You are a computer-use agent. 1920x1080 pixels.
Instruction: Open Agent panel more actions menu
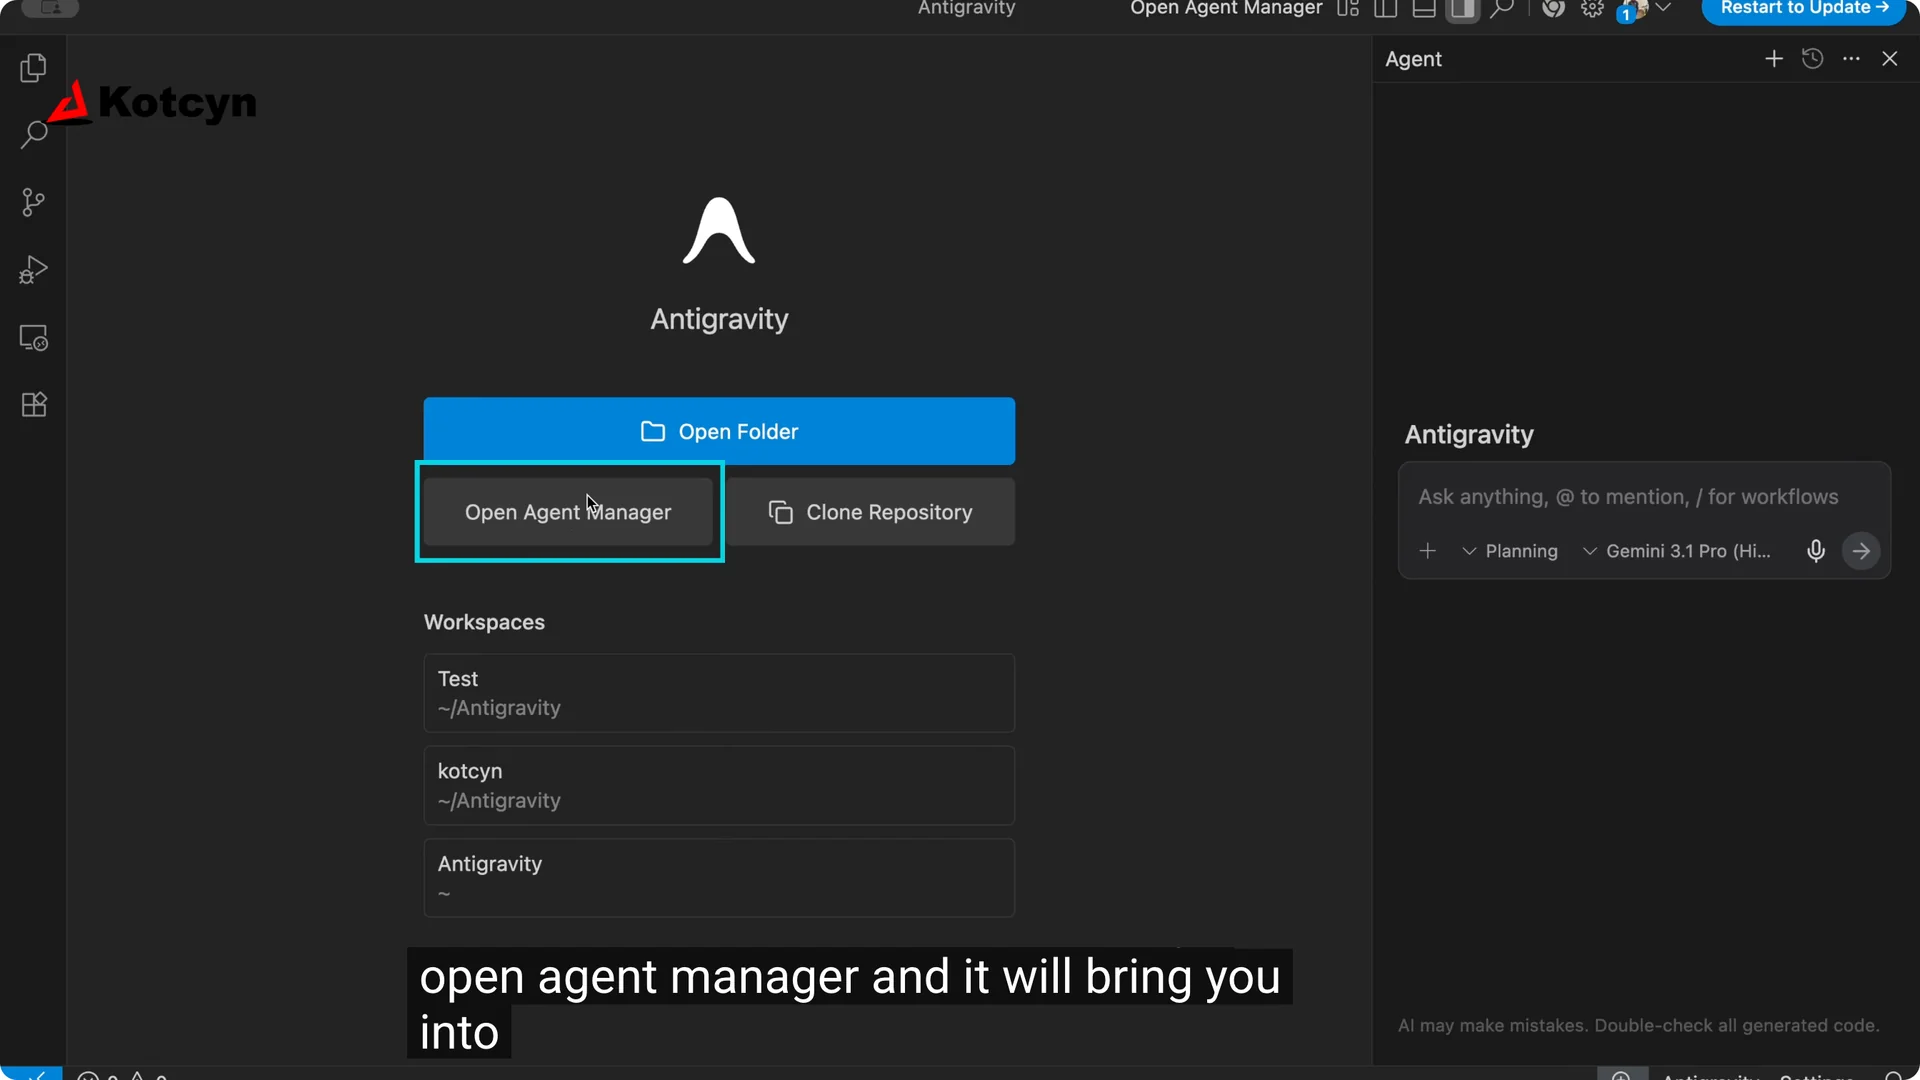point(1851,59)
